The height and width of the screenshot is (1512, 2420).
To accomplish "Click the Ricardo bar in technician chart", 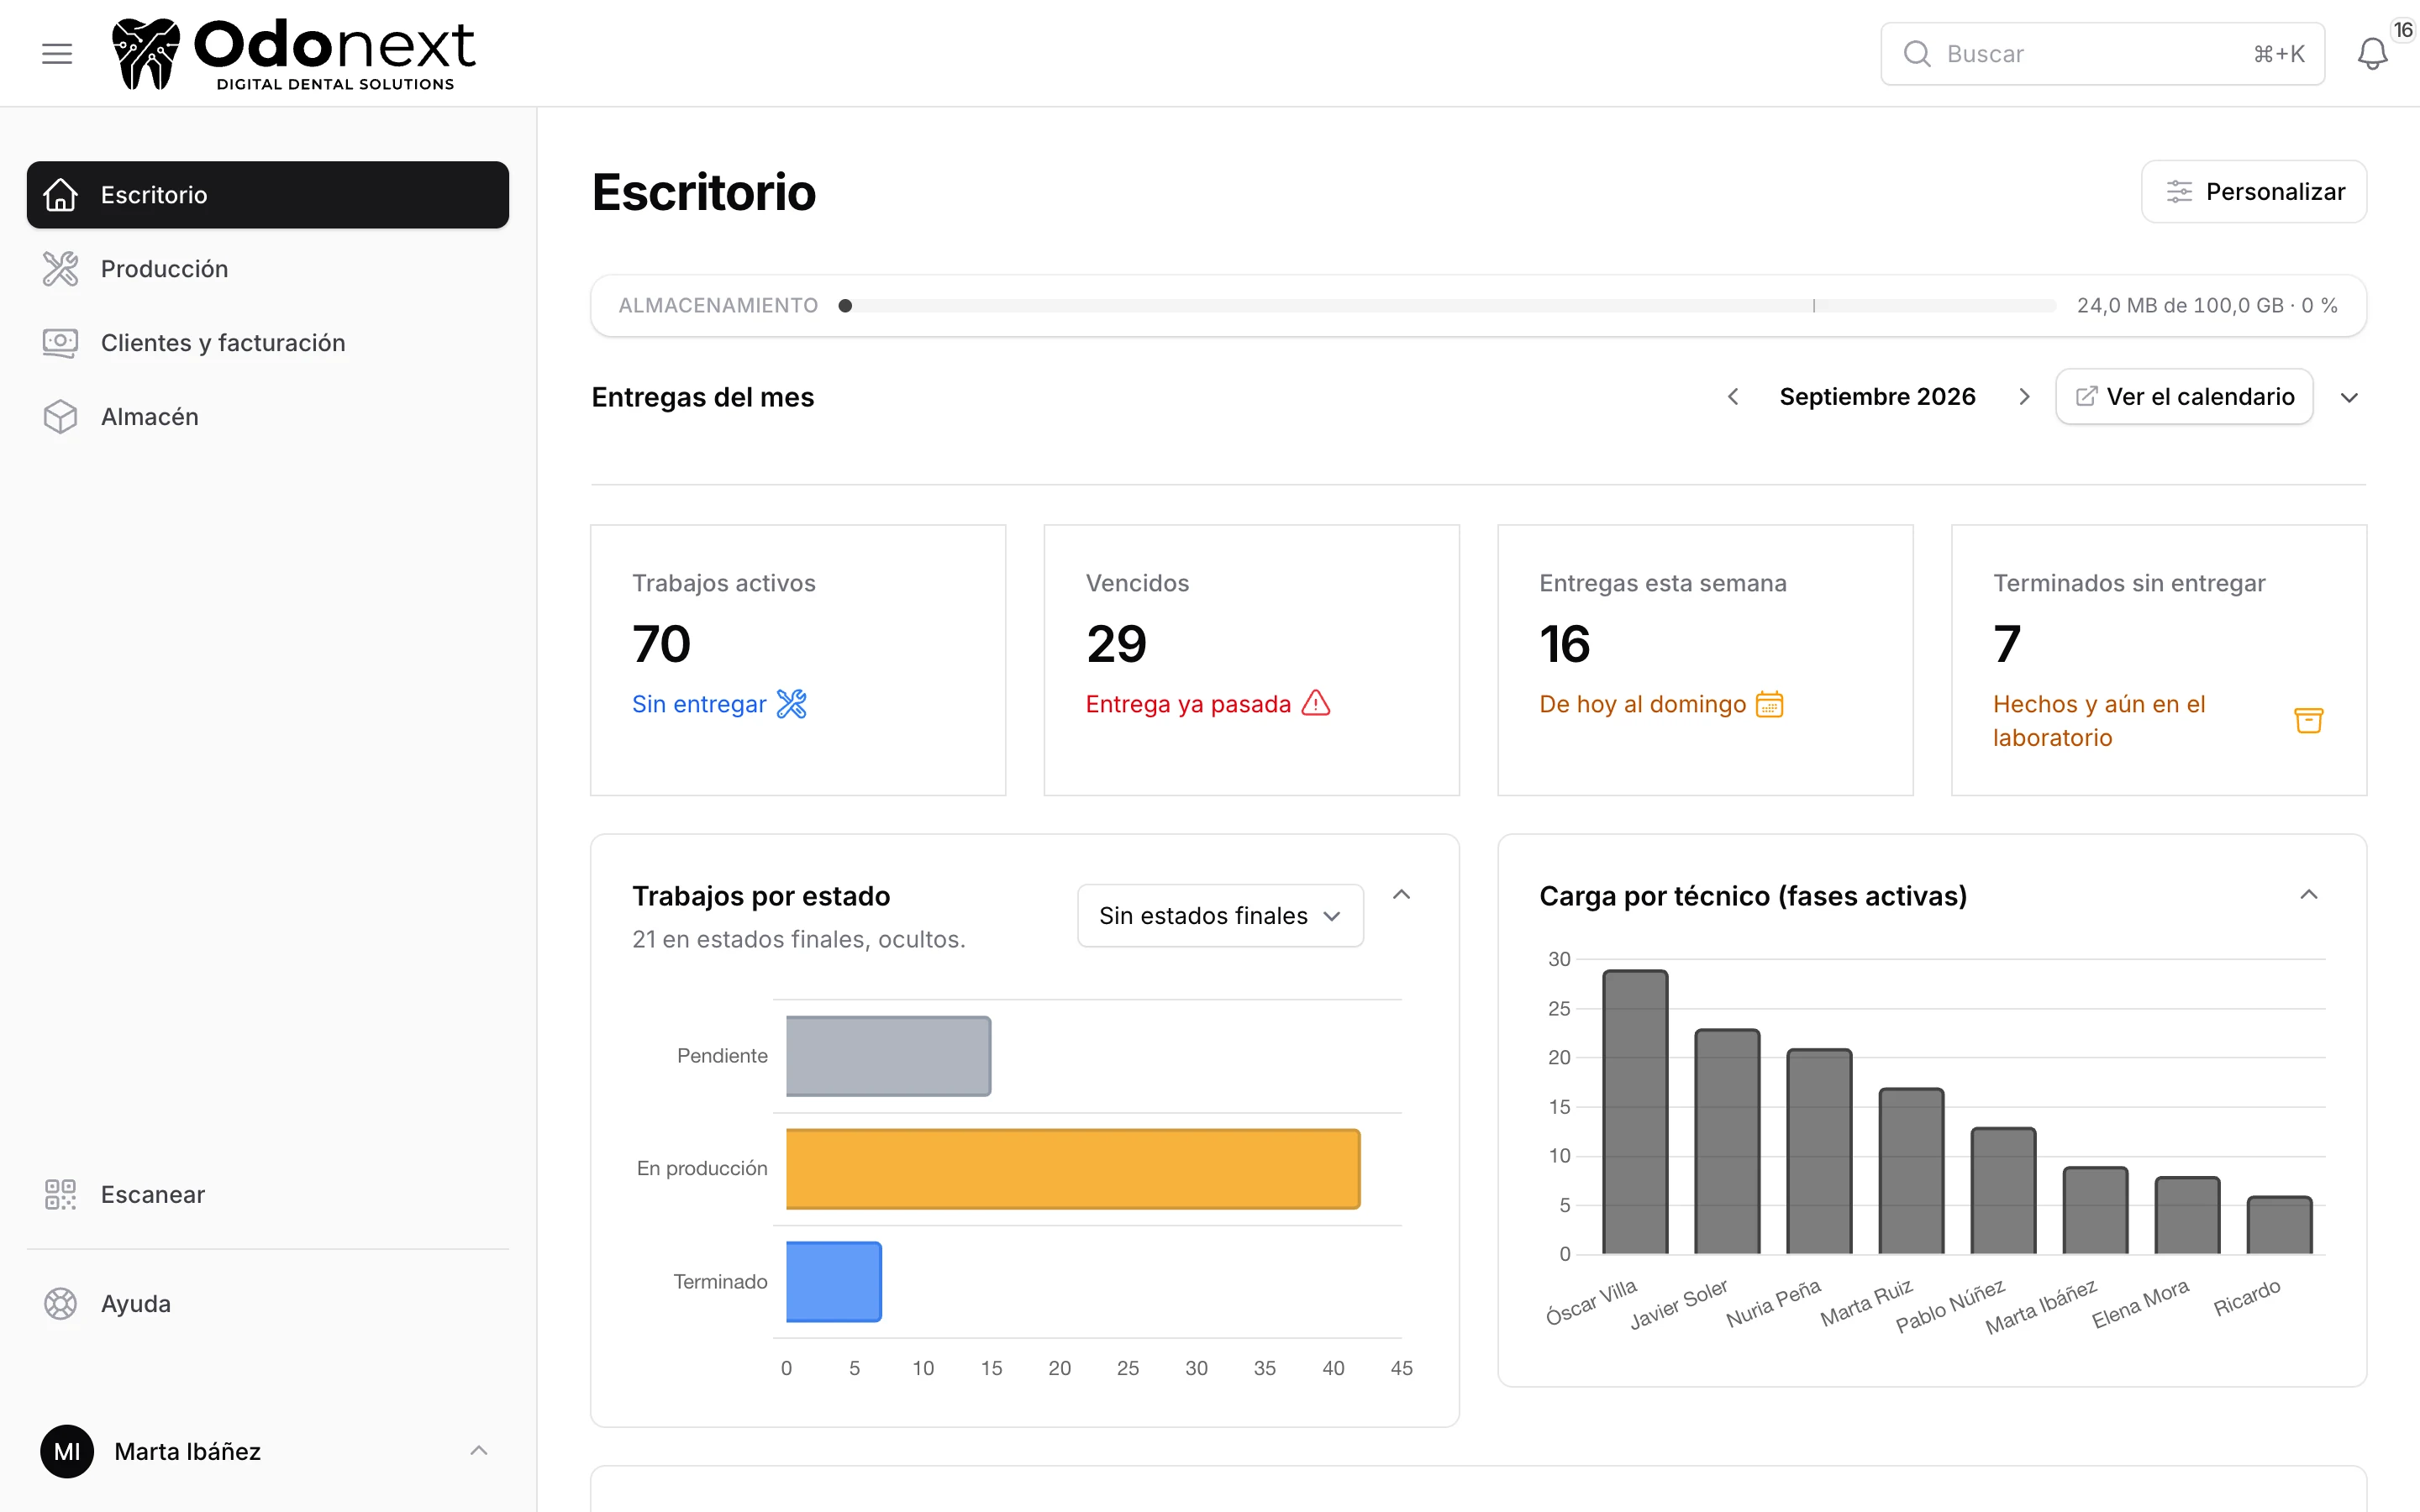I will click(2279, 1225).
